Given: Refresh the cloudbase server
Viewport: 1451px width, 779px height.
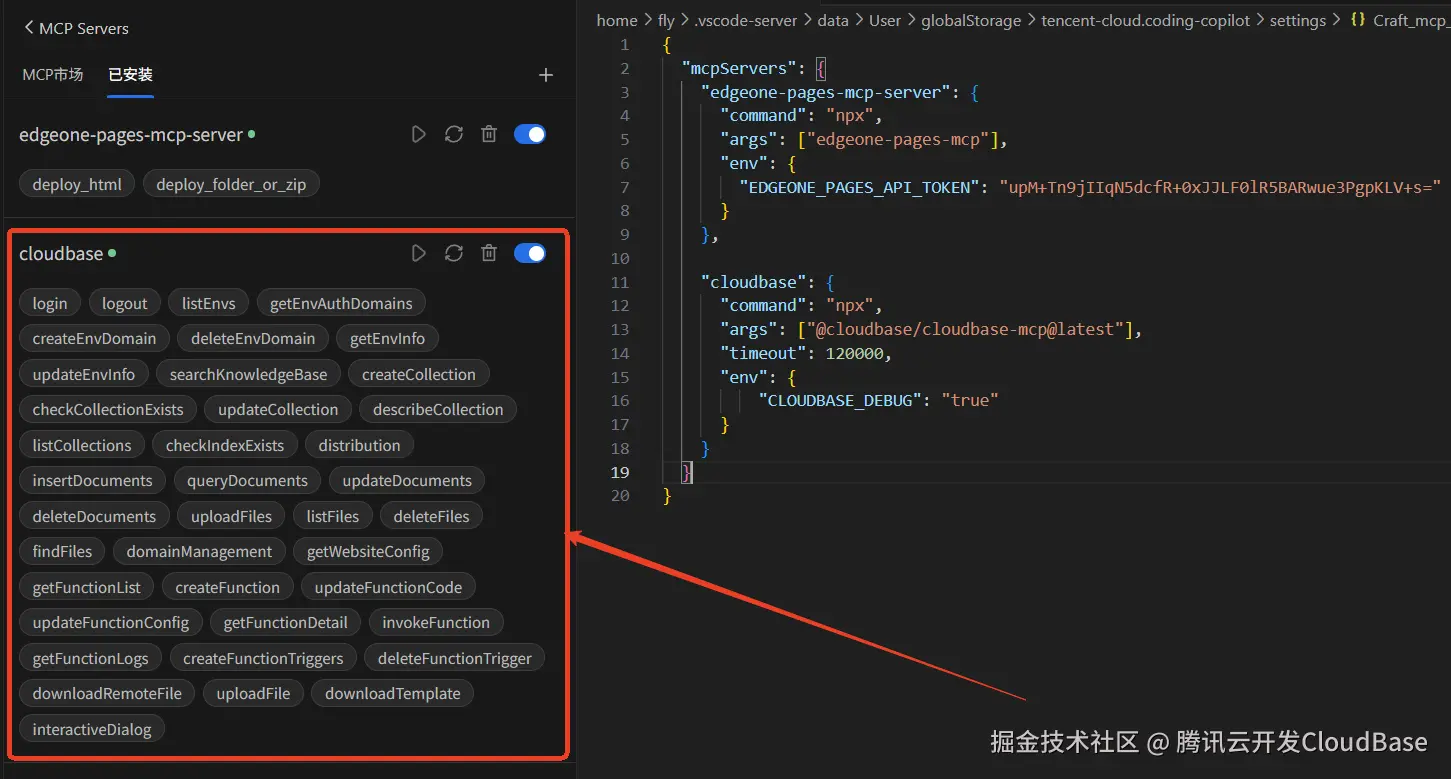Looking at the screenshot, I should pyautogui.click(x=453, y=253).
